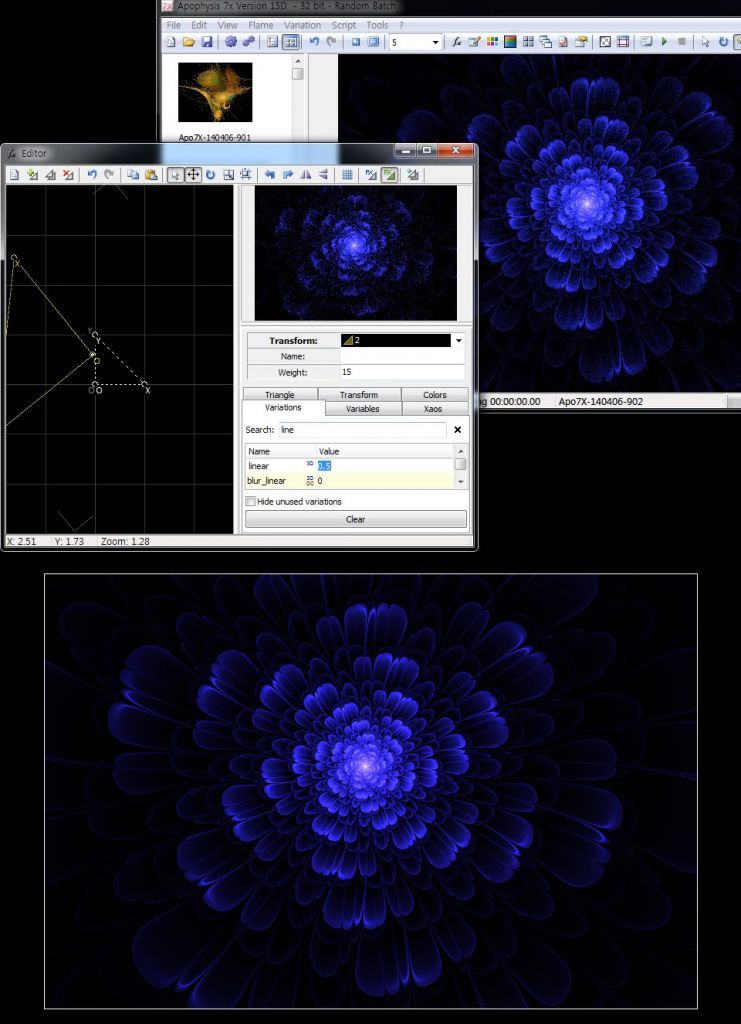This screenshot has height=1024, width=741.
Task: Click the Search field containing 'line'
Action: pos(363,430)
